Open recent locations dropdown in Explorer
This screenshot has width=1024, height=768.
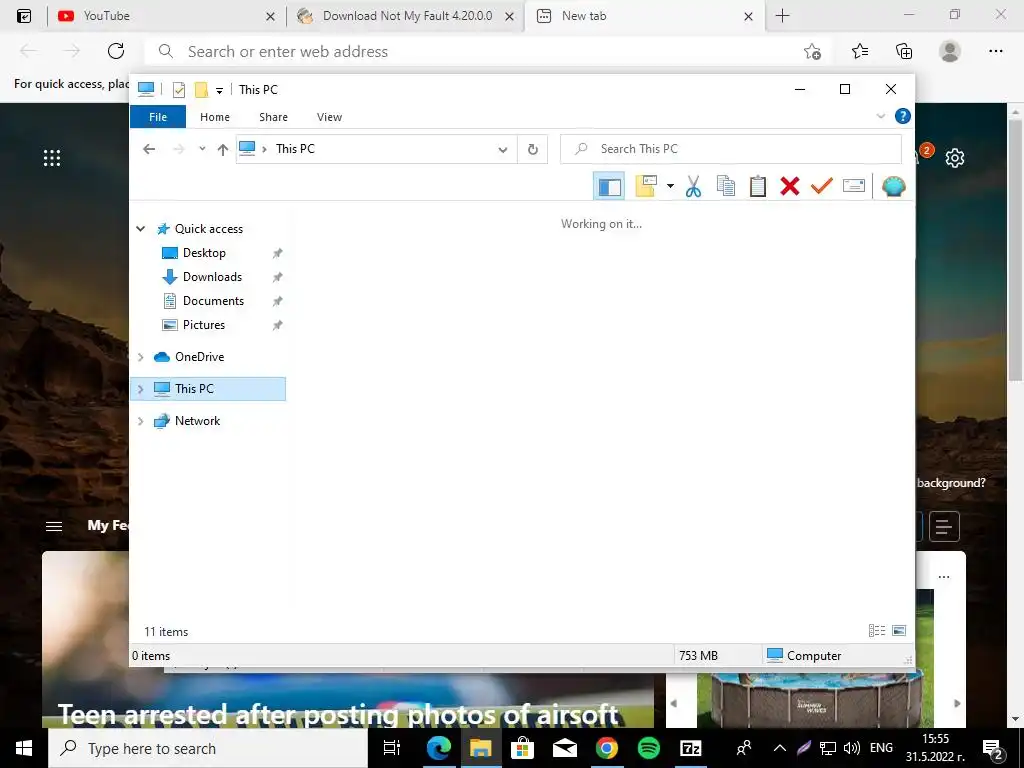point(202,149)
